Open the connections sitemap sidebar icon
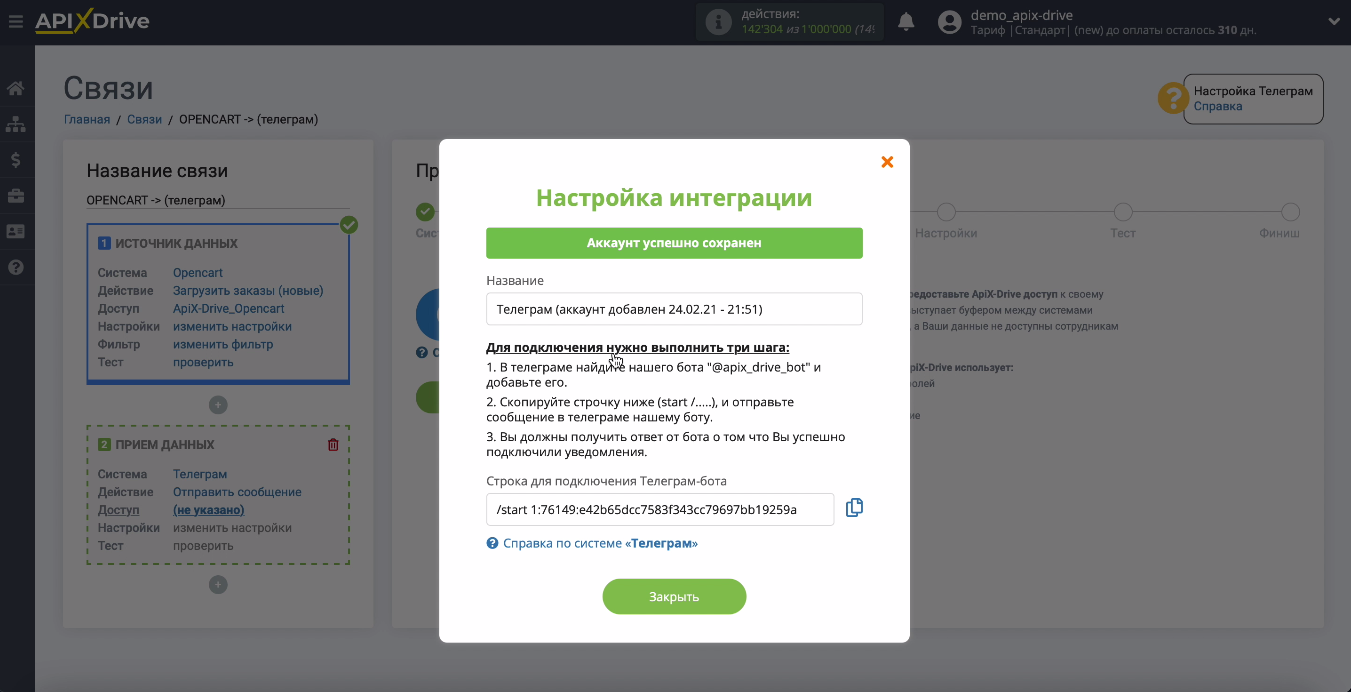The image size is (1351, 692). point(16,125)
